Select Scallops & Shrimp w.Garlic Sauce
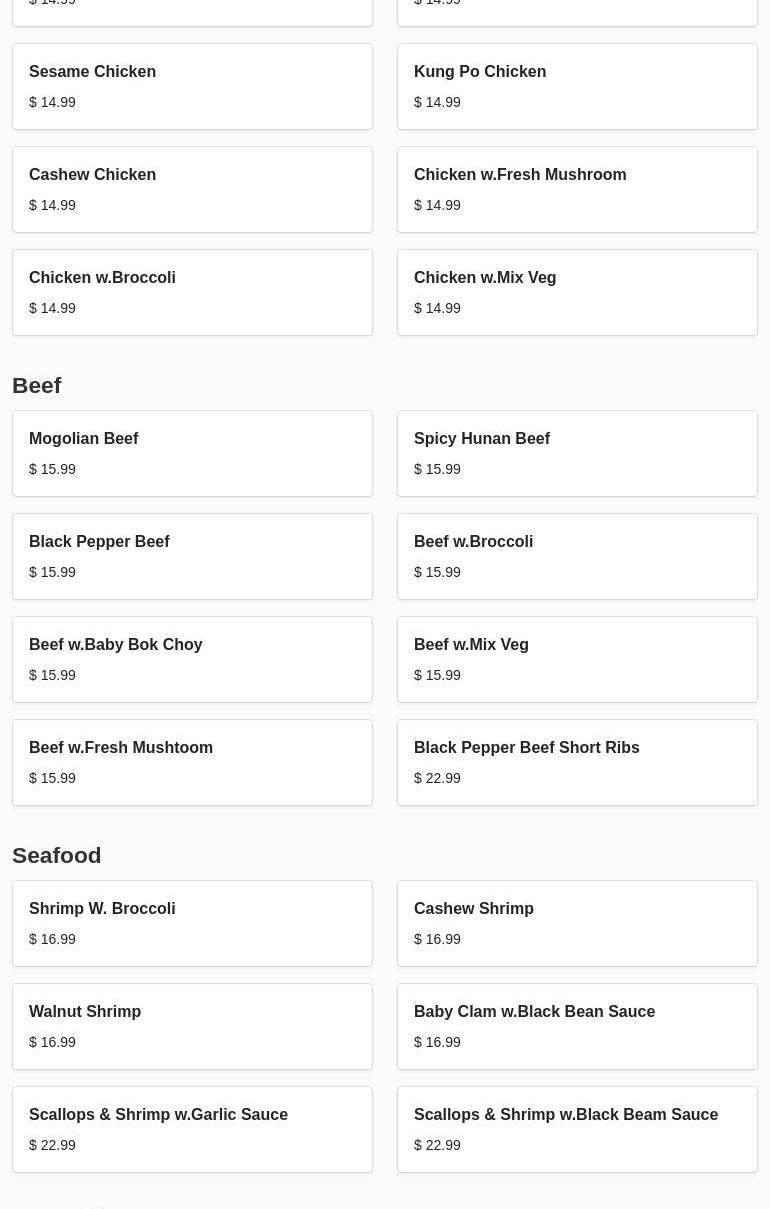Image resolution: width=770 pixels, height=1209 pixels. 192,1129
